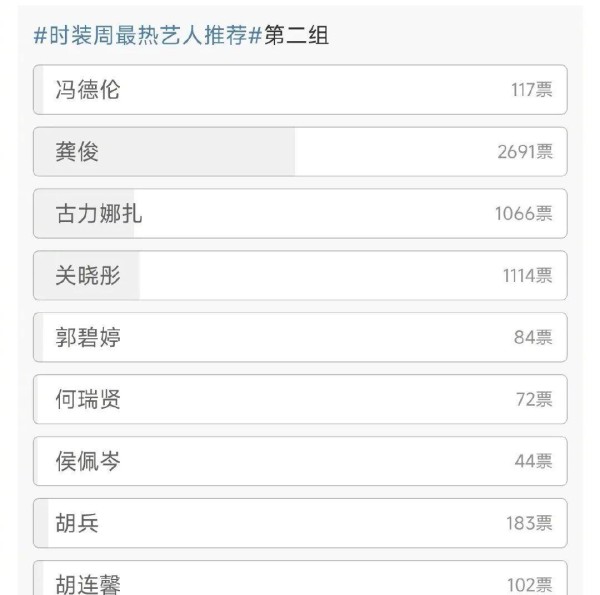600x595 pixels.
Task: Choose 古力娜扎 in the poll
Action: tap(300, 214)
